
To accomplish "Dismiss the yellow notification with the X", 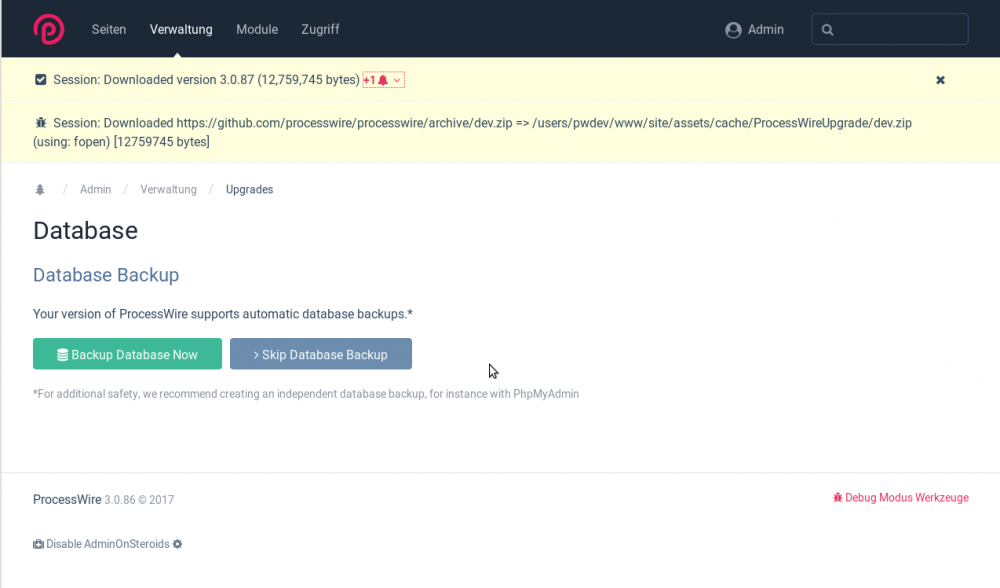I will click(x=940, y=80).
